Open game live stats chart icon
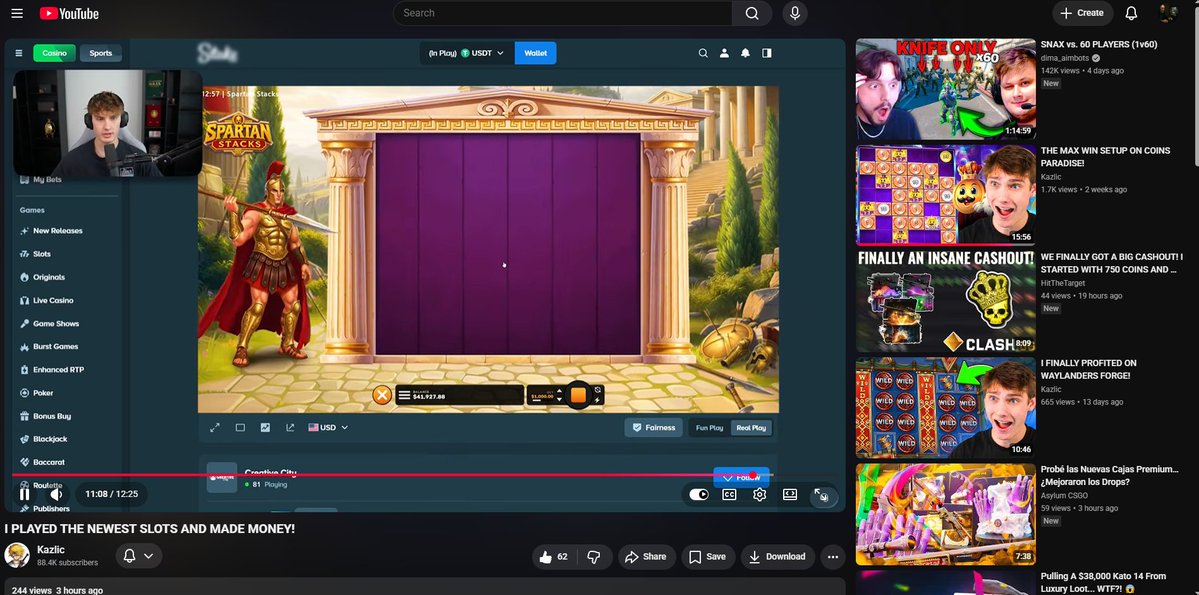Screen dimensions: 1199x595 tap(265, 428)
